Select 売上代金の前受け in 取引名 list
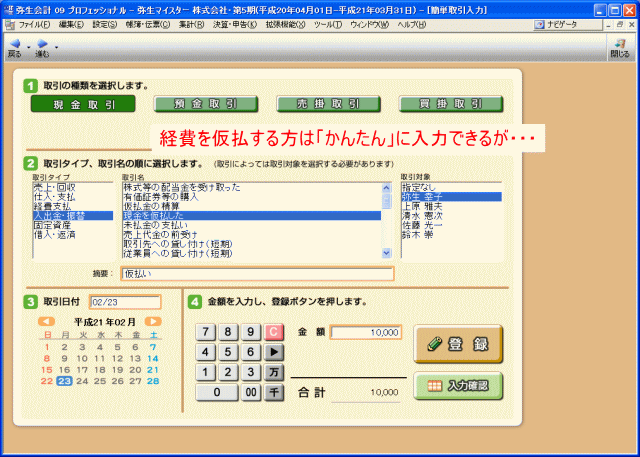 [x=252, y=235]
